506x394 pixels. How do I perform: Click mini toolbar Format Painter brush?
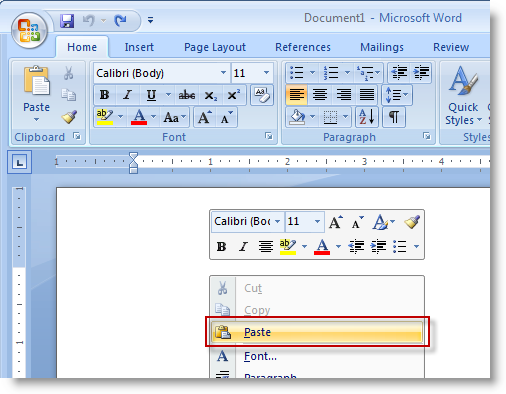click(412, 222)
